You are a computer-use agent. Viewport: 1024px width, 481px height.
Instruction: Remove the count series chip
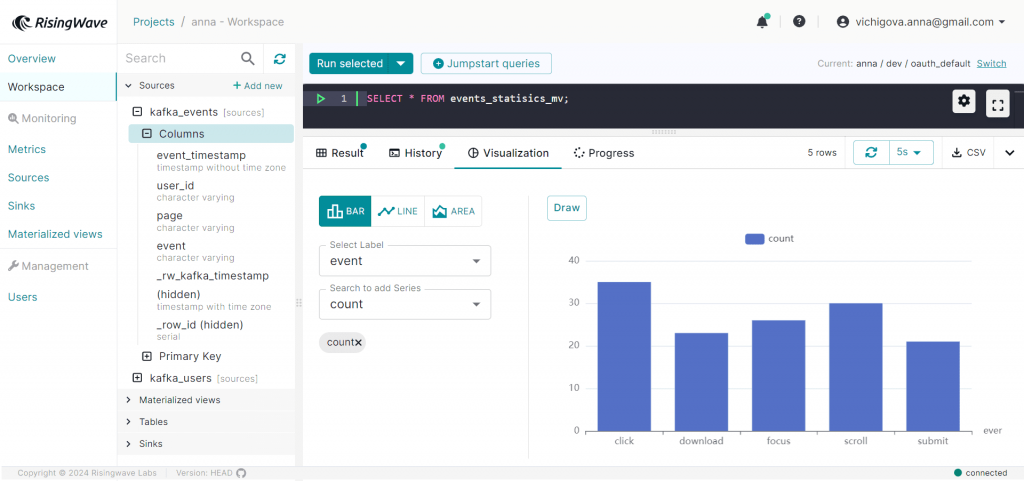click(x=358, y=342)
